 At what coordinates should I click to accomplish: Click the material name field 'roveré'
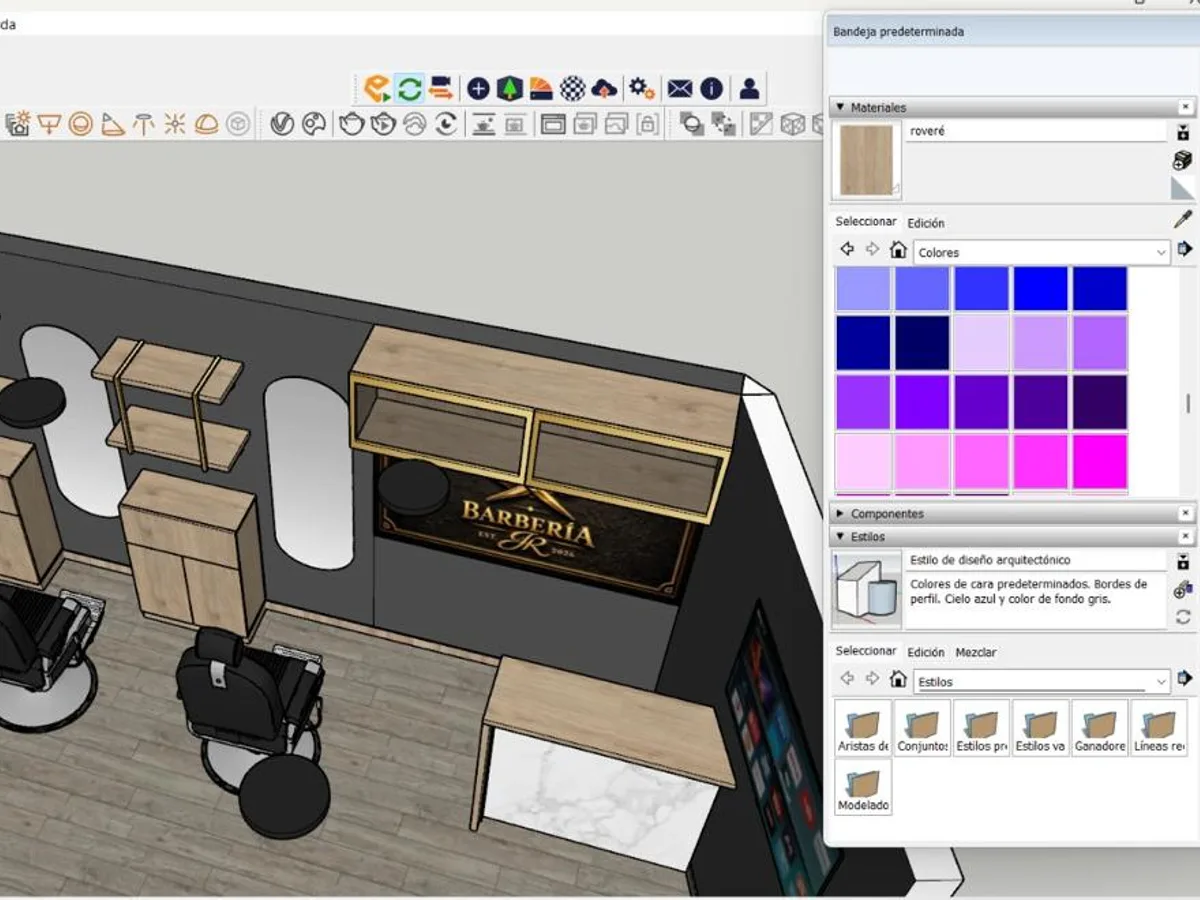pos(1036,131)
